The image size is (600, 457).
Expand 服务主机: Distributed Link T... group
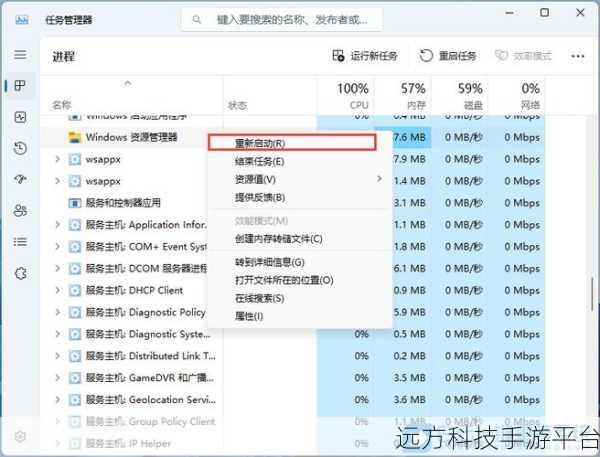click(x=57, y=356)
